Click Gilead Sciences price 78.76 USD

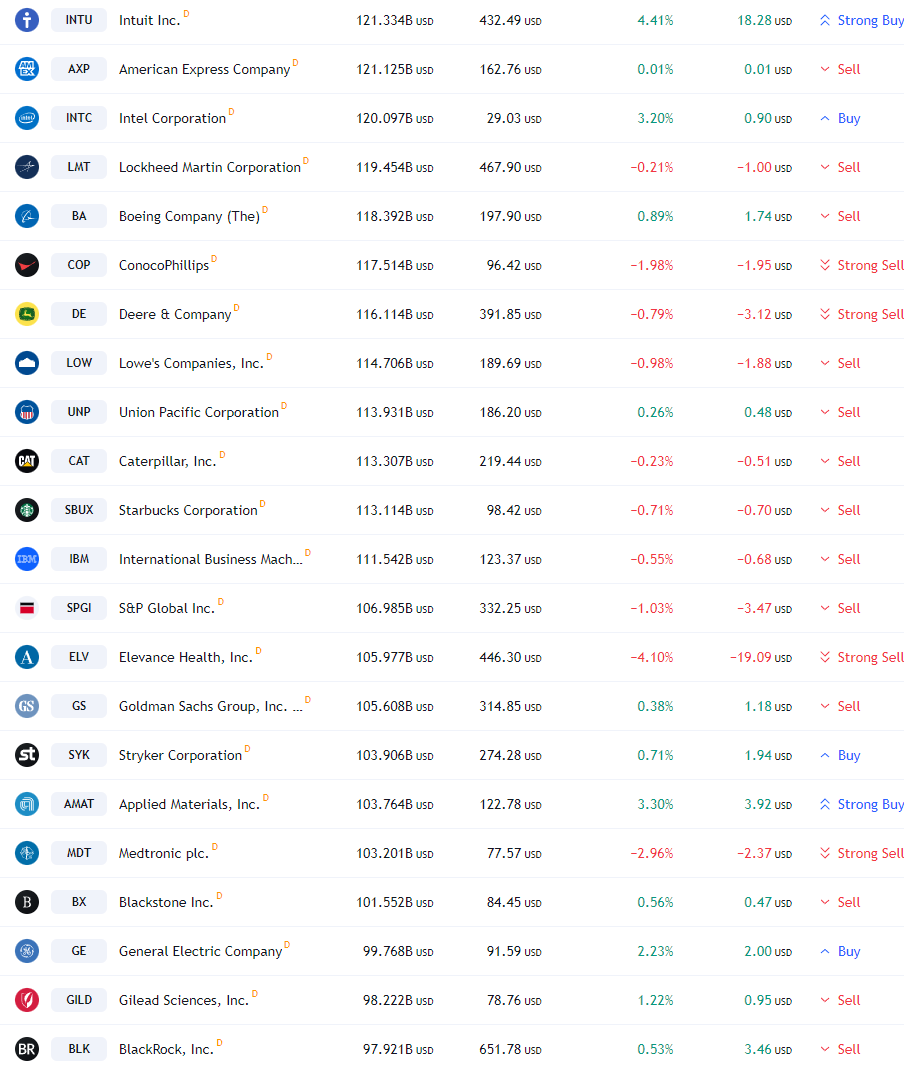514,1000
